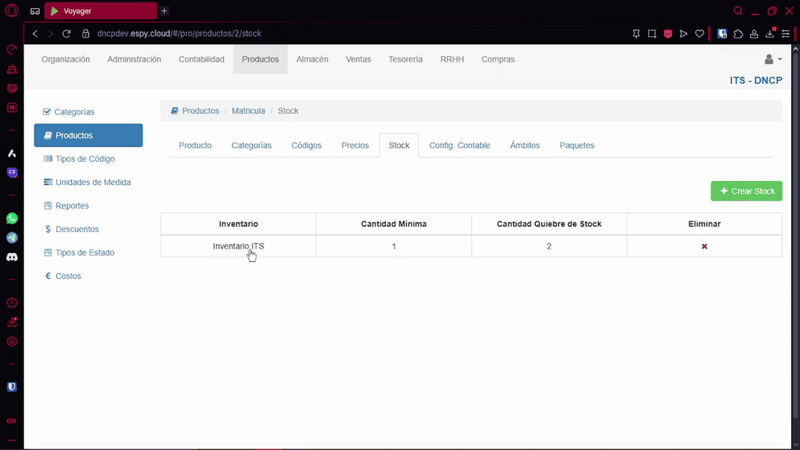
Task: Click Matricula in the breadcrumb
Action: coord(248,111)
